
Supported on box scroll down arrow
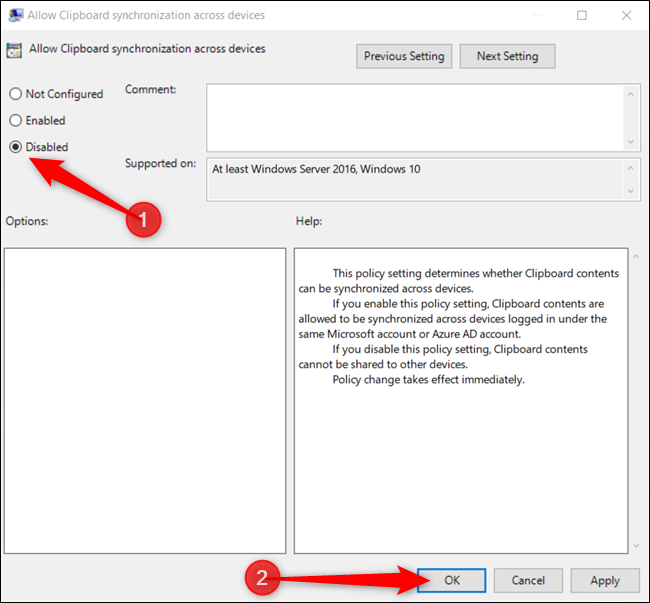pos(631,191)
